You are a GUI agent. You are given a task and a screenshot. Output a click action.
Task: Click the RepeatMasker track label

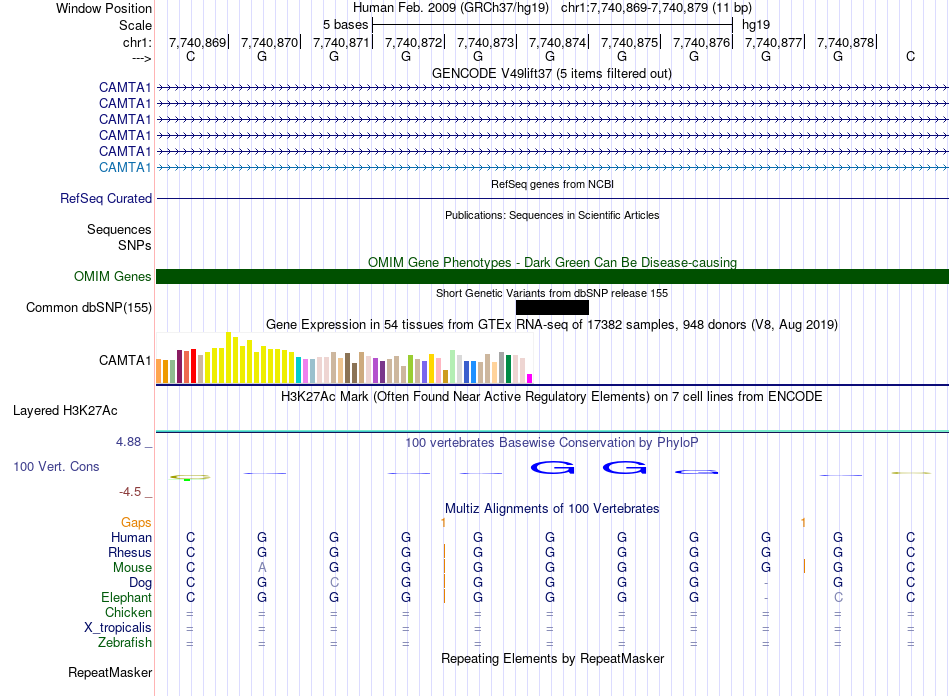tap(110, 672)
